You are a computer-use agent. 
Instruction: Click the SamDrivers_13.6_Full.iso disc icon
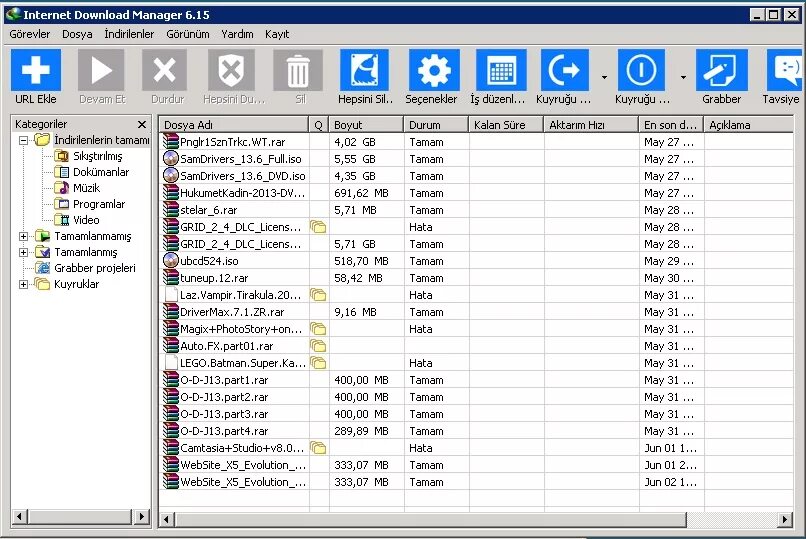(x=171, y=159)
